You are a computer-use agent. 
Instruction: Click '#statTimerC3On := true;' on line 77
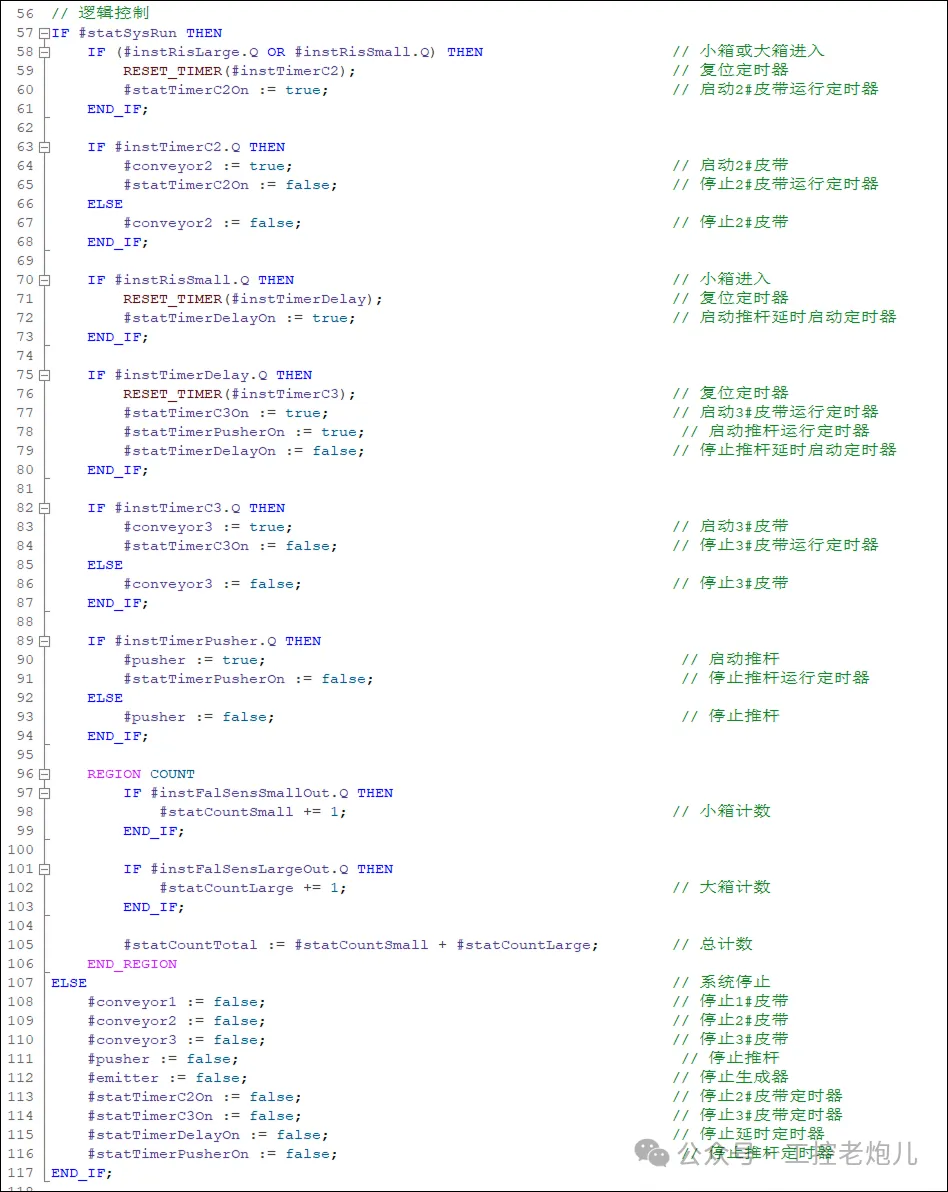coord(226,414)
